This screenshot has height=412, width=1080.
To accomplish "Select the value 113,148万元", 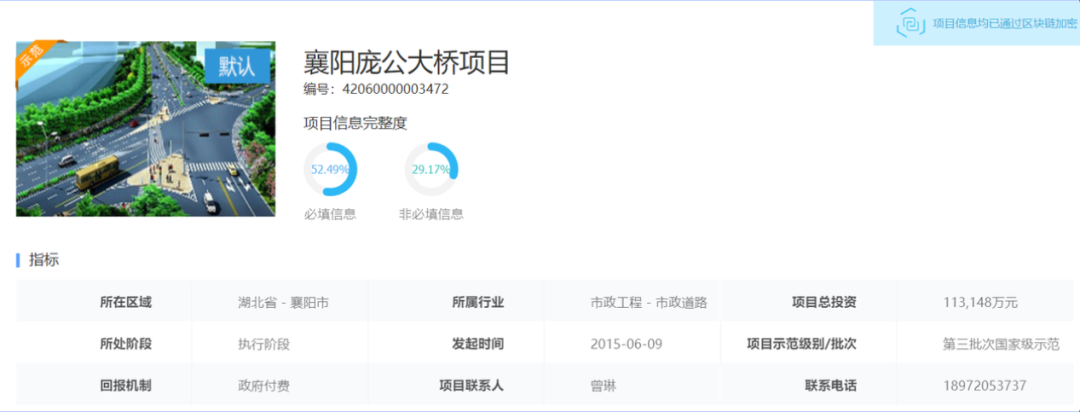I will (x=980, y=302).
